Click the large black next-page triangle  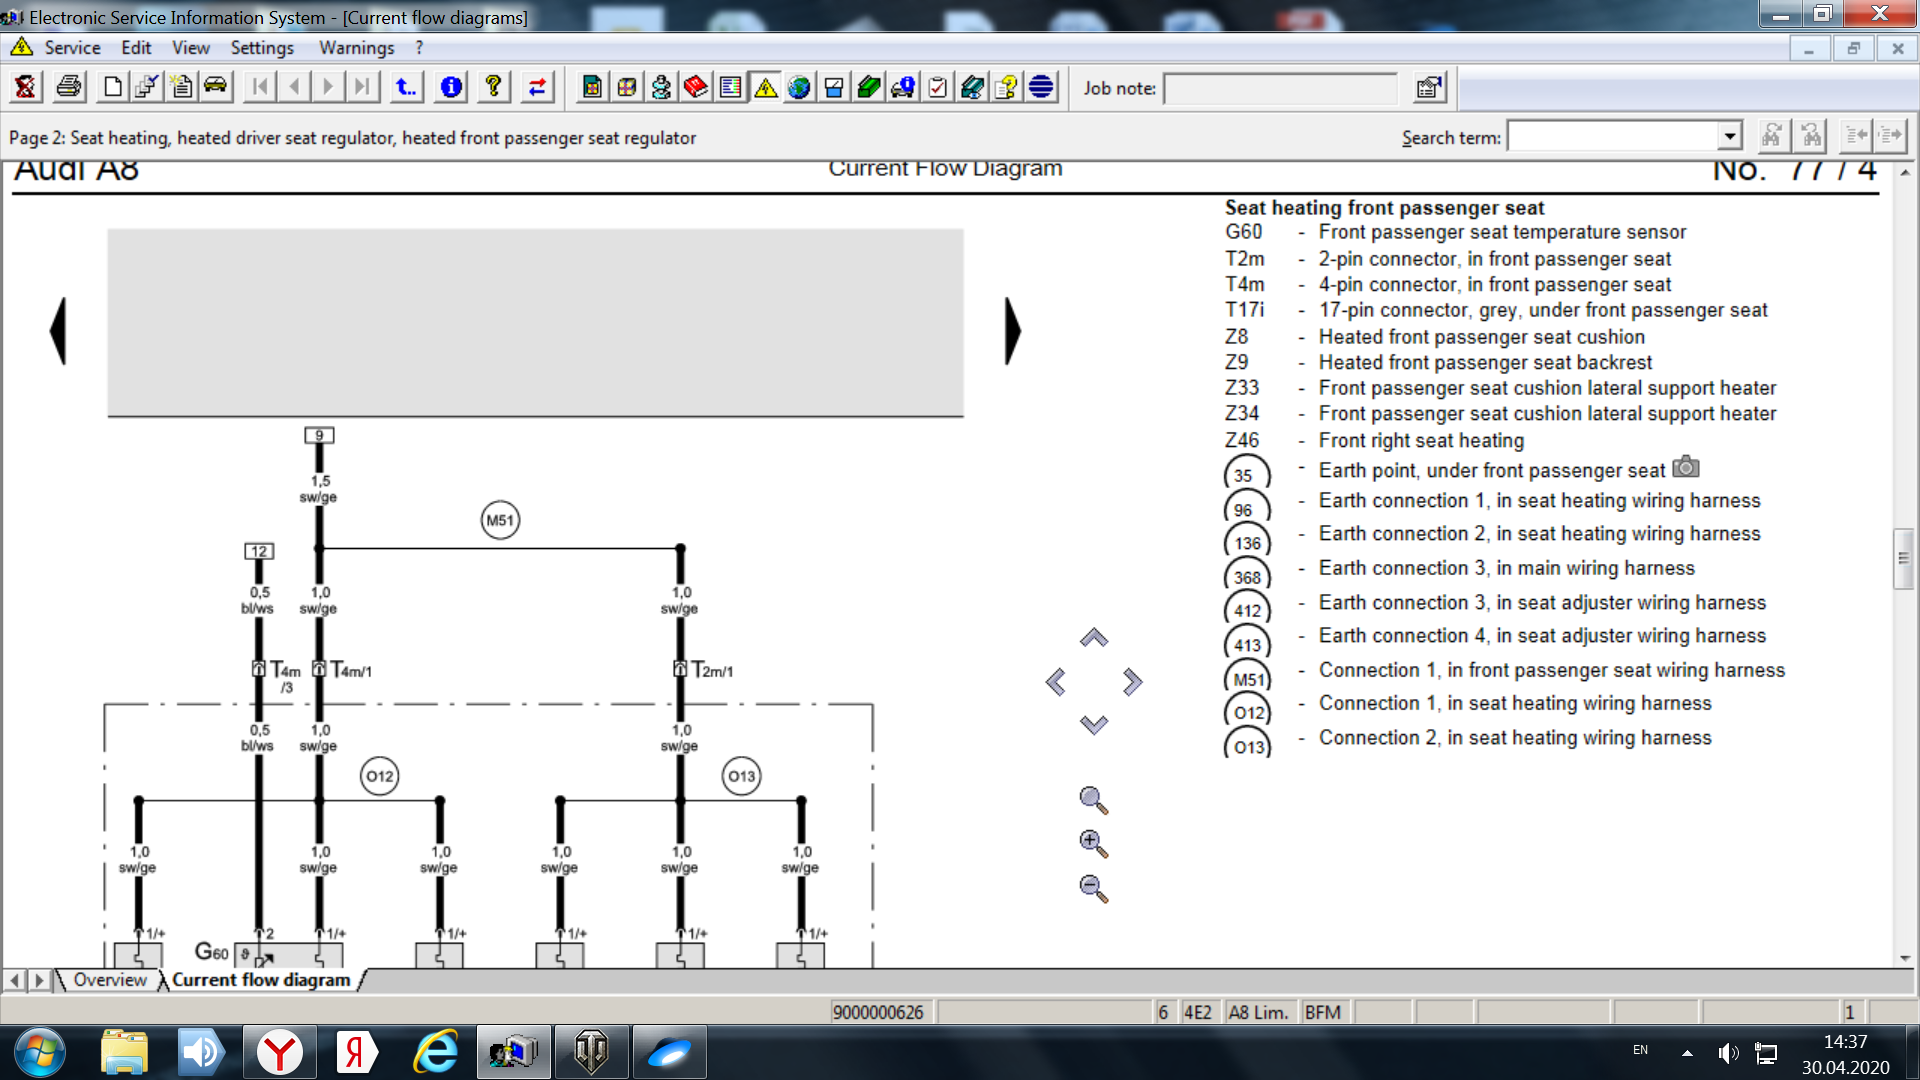point(1013,331)
